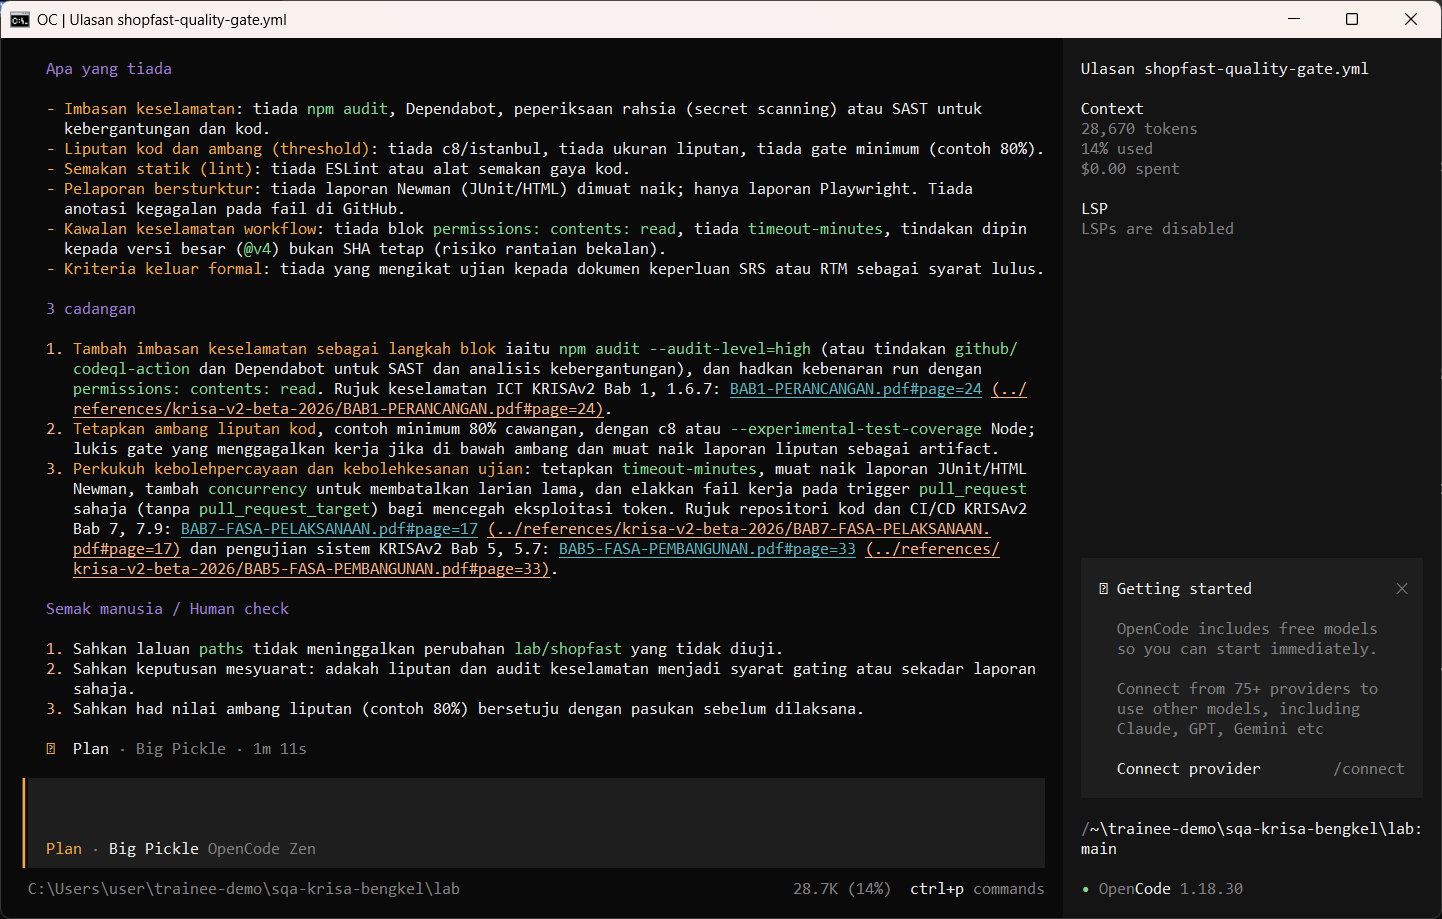Click the Plan mode label in input
Screen dimensions: 1442x919
coord(64,849)
